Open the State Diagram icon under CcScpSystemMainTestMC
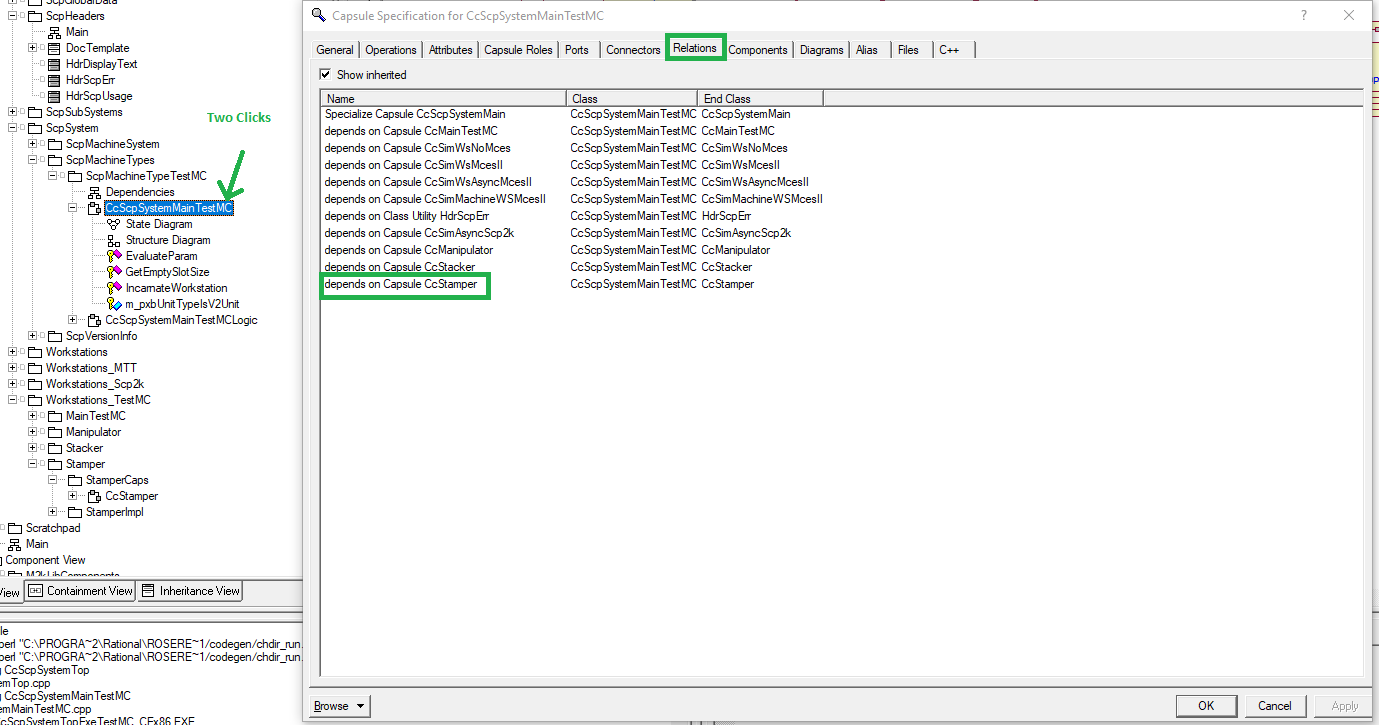 tap(111, 223)
